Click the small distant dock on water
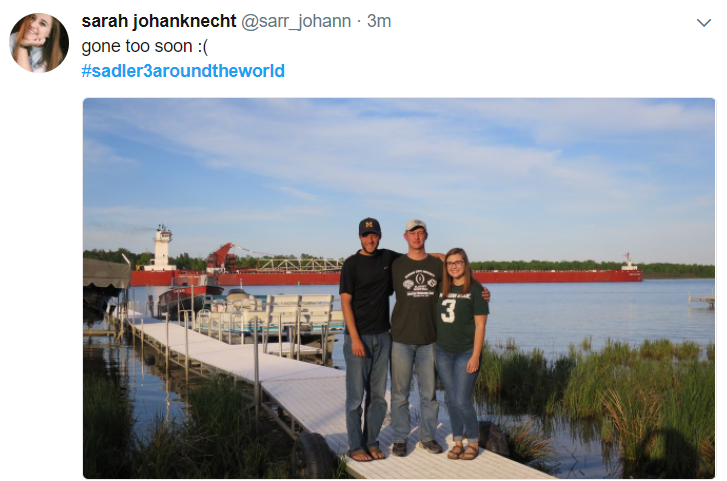The image size is (727, 481). click(x=701, y=301)
